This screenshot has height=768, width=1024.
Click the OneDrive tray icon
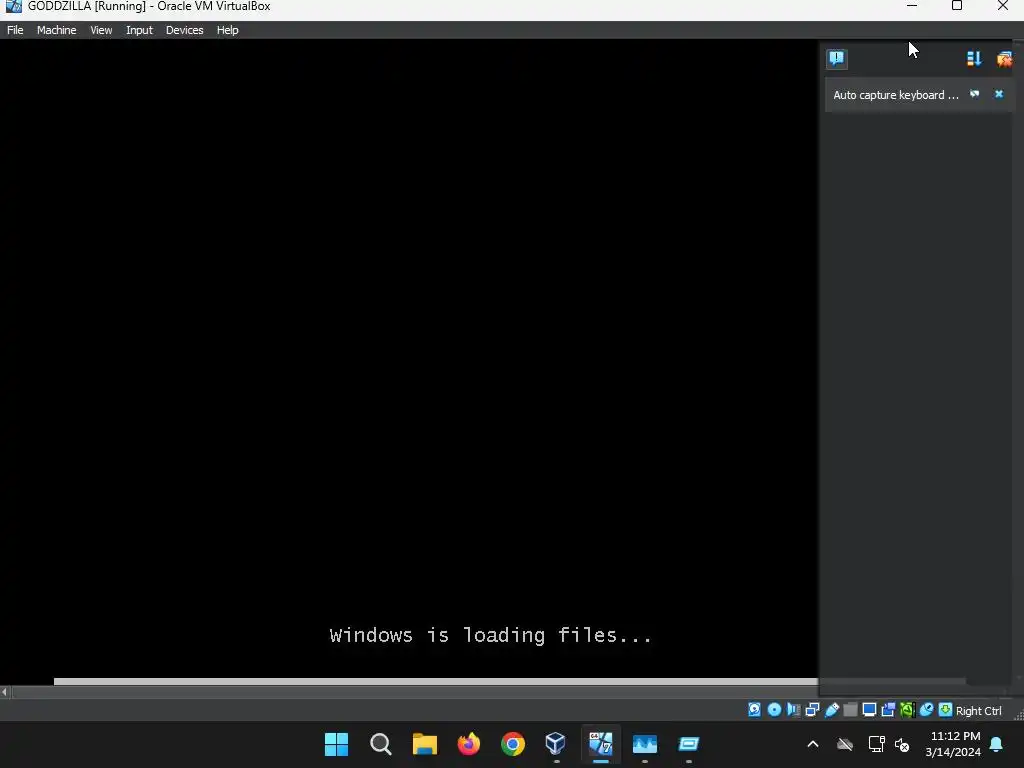pos(845,744)
